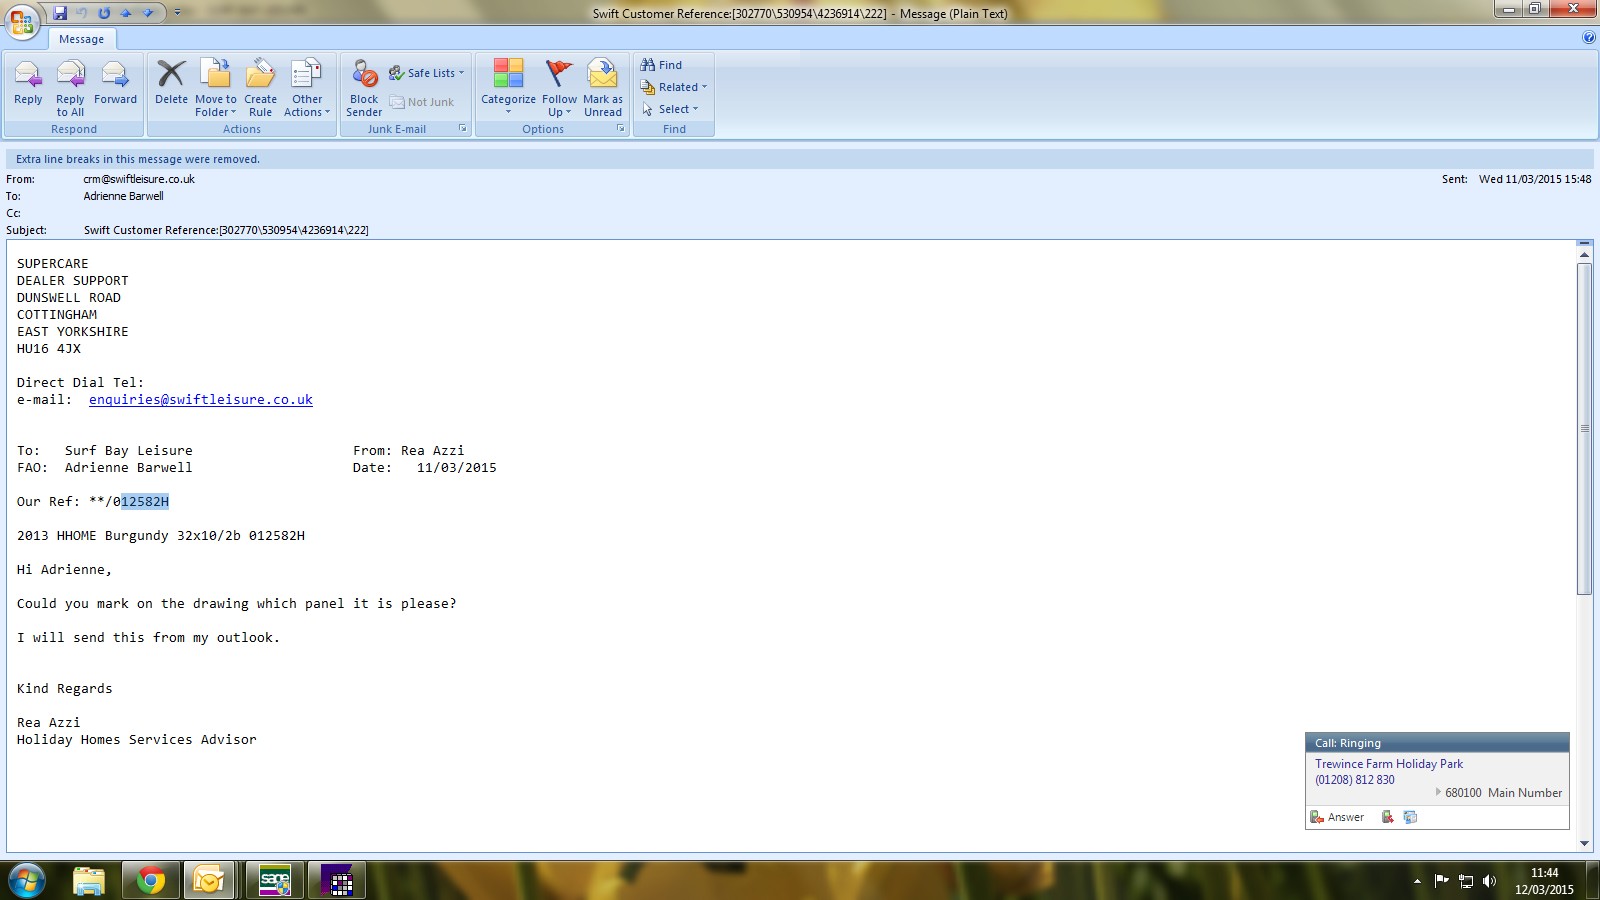
Task: Expand the Select dropdown
Action: (670, 109)
